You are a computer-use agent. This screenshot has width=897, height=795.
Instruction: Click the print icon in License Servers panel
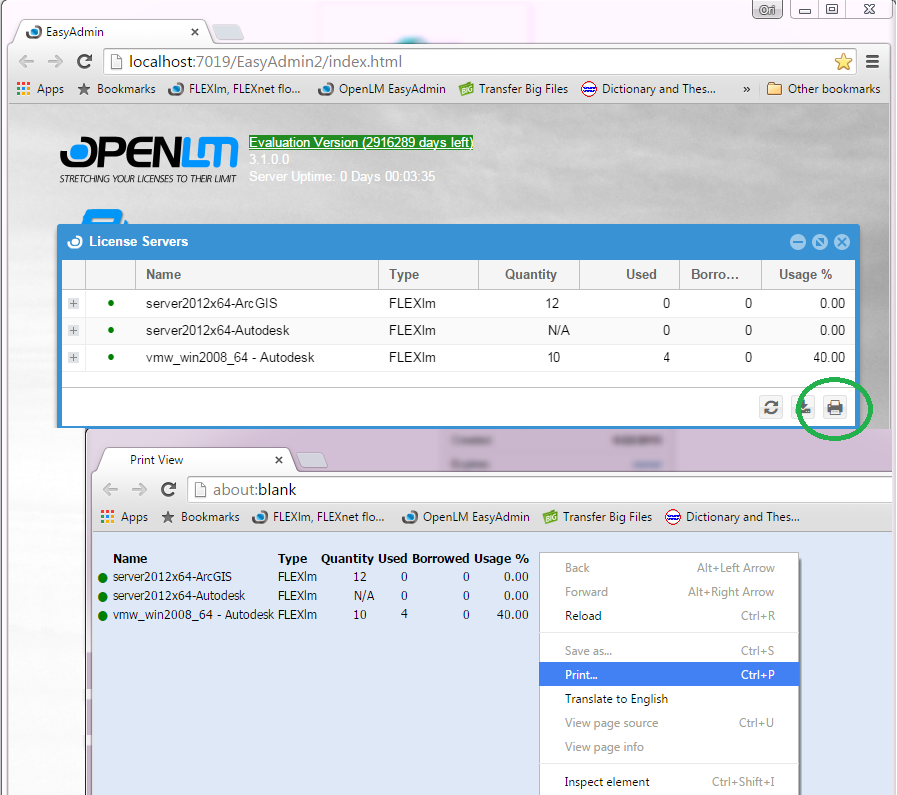tap(834, 407)
